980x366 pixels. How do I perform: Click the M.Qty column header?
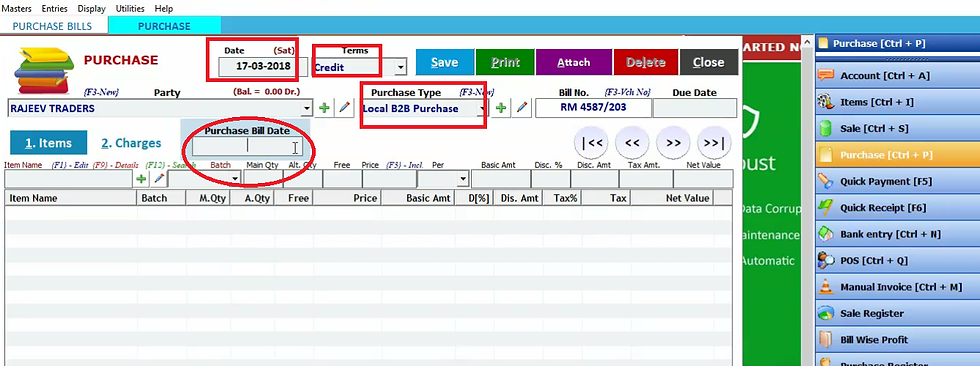(208, 198)
